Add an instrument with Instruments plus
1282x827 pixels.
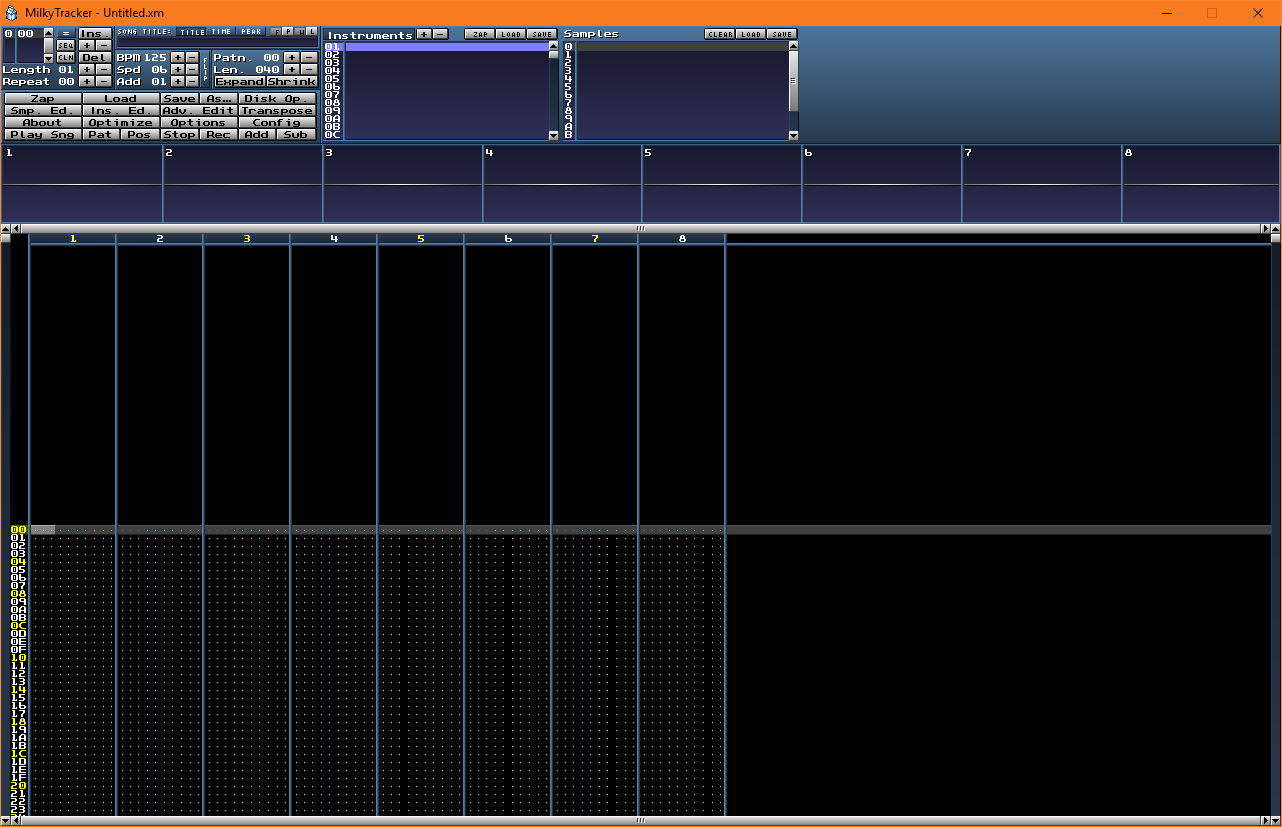(x=424, y=34)
